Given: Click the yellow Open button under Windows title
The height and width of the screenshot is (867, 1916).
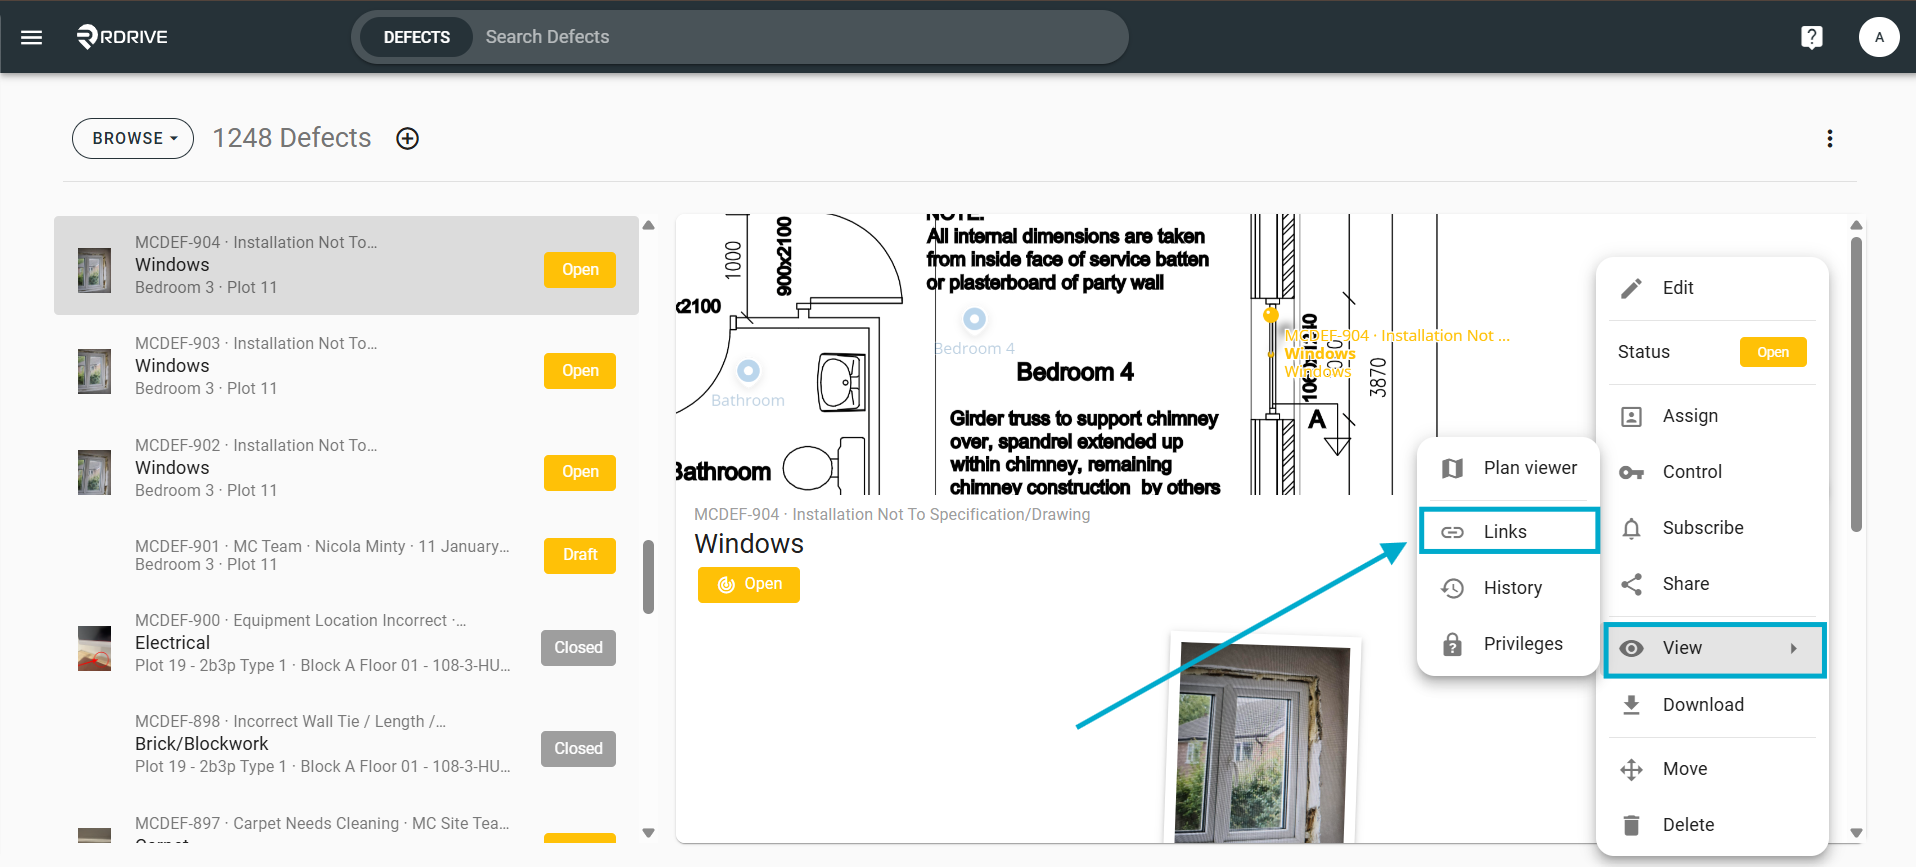Looking at the screenshot, I should (x=748, y=584).
